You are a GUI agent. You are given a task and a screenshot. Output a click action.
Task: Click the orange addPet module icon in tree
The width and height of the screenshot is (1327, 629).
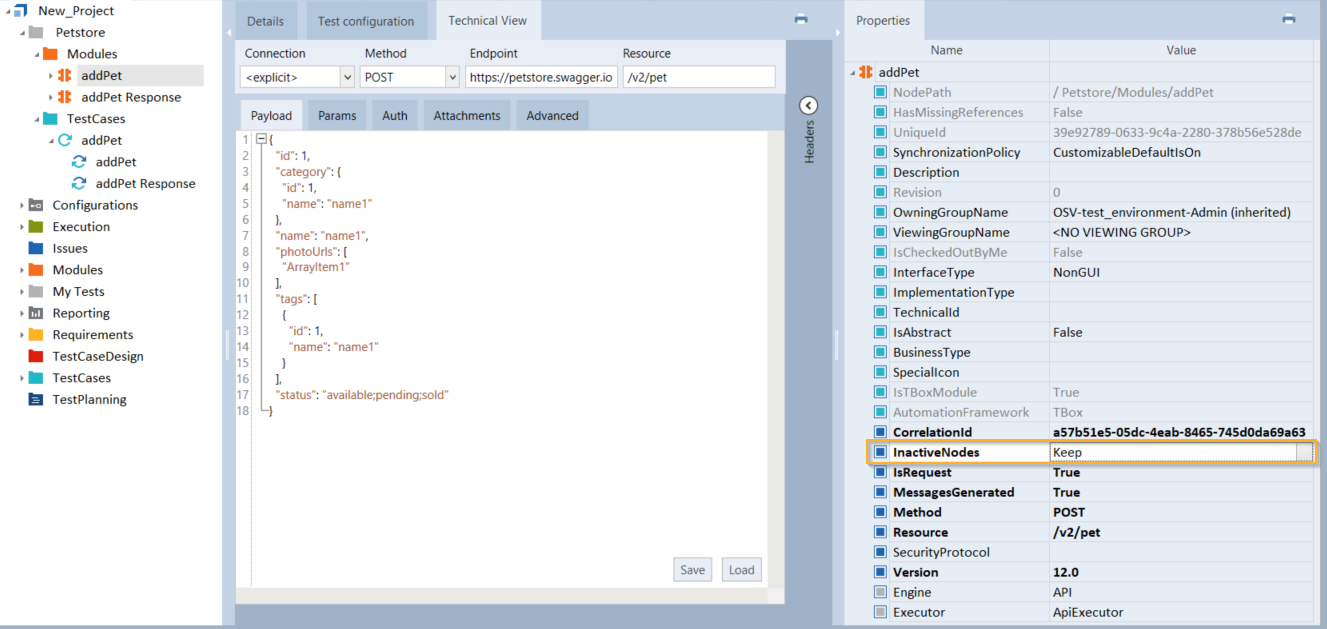[65, 75]
